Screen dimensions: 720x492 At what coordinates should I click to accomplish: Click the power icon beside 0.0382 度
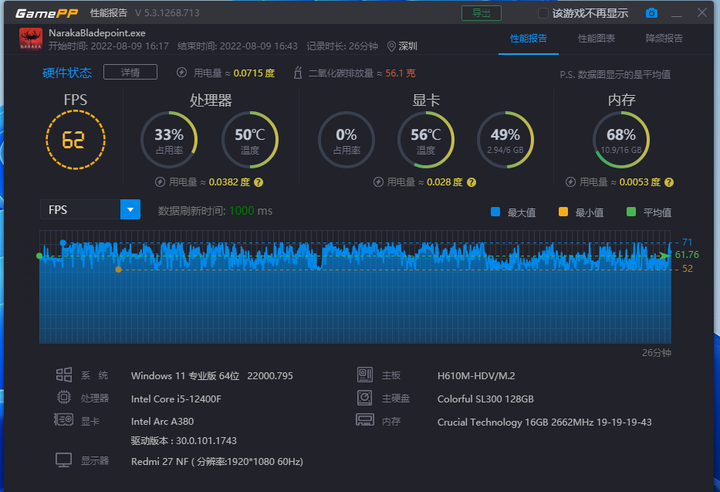coord(160,182)
